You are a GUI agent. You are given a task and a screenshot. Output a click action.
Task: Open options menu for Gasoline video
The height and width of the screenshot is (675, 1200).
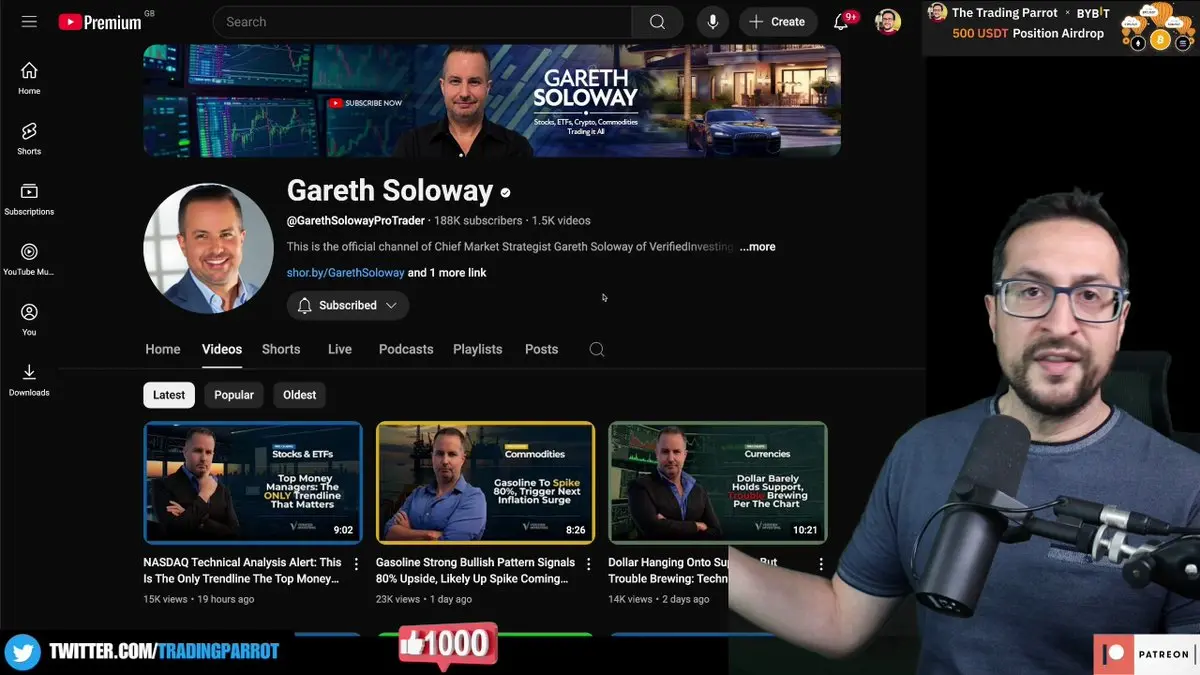pyautogui.click(x=589, y=565)
